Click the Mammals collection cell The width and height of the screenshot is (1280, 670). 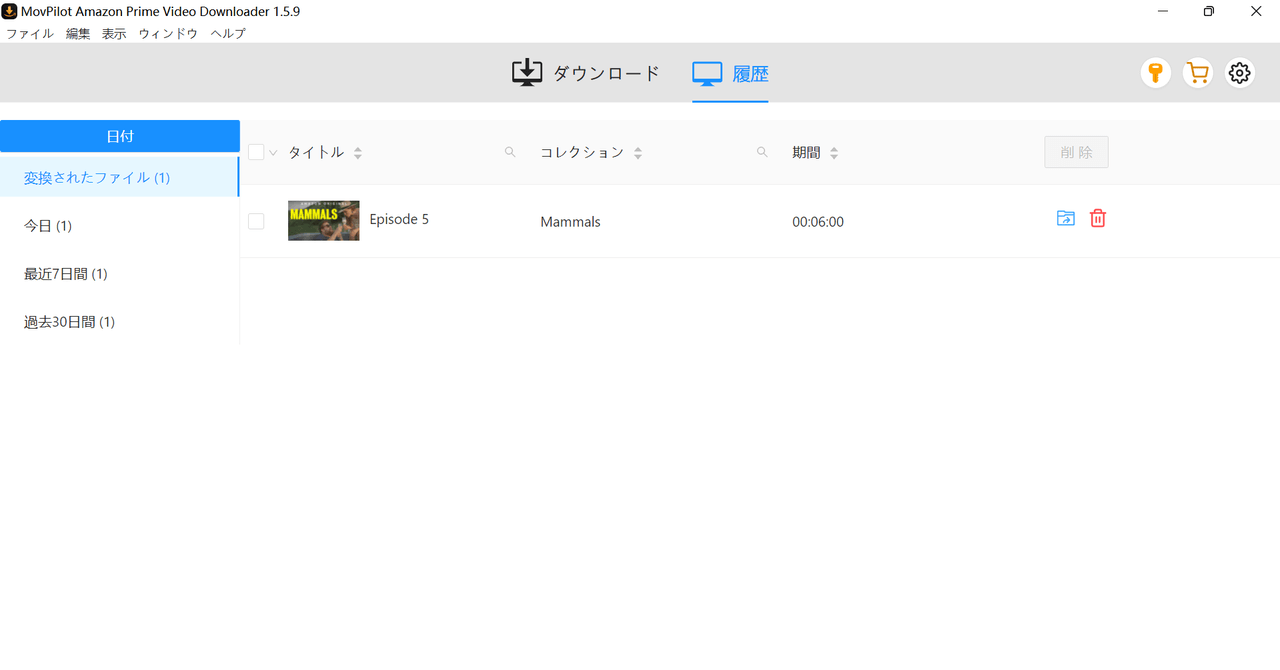(570, 221)
